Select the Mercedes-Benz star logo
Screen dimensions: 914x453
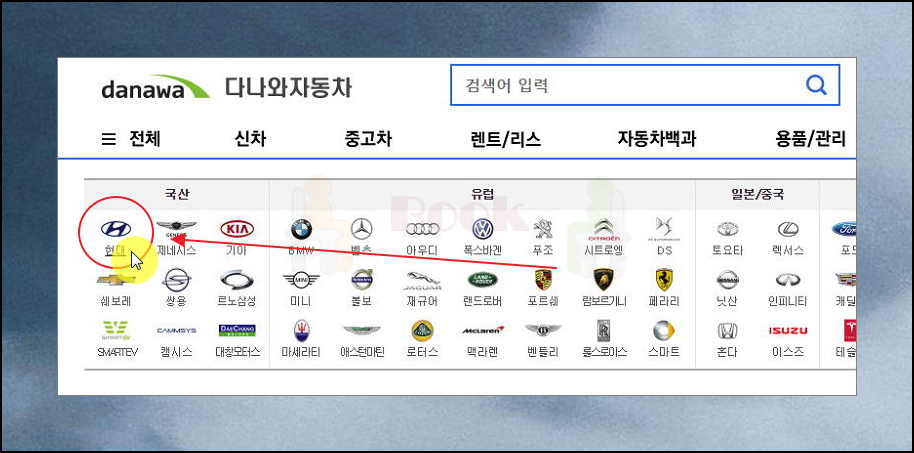pos(361,229)
